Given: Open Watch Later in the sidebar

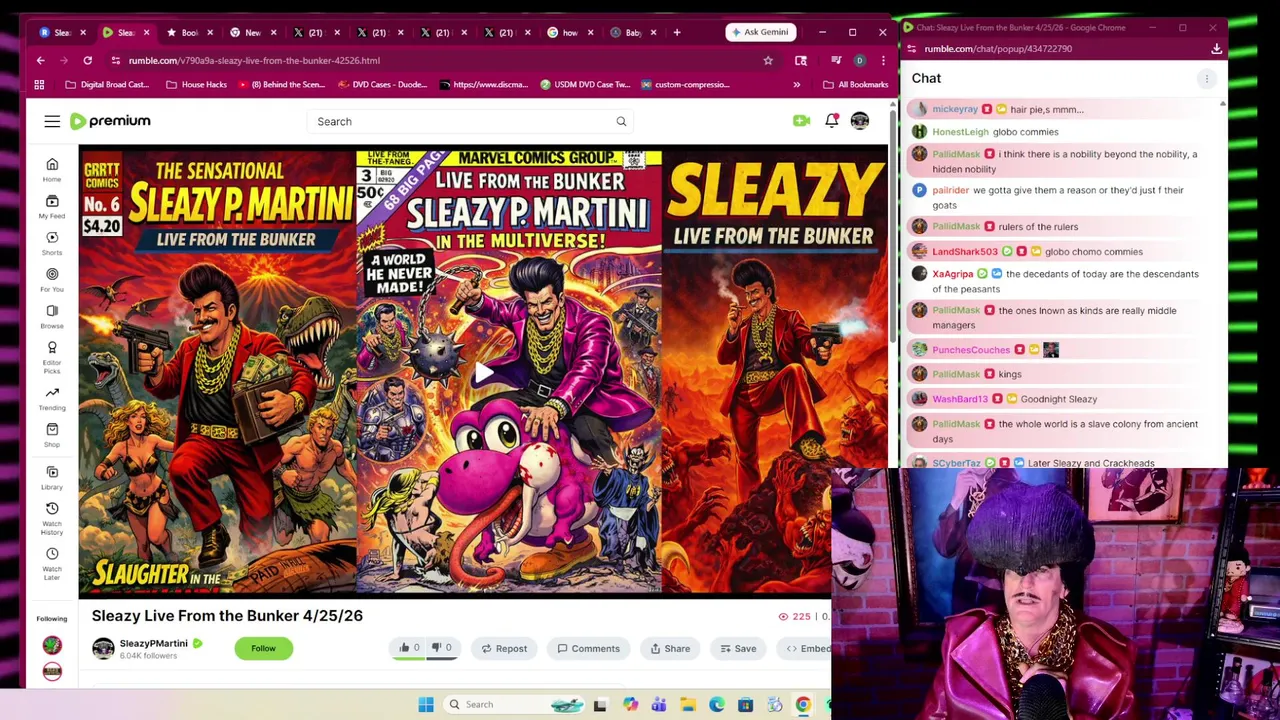Looking at the screenshot, I should pos(52,563).
